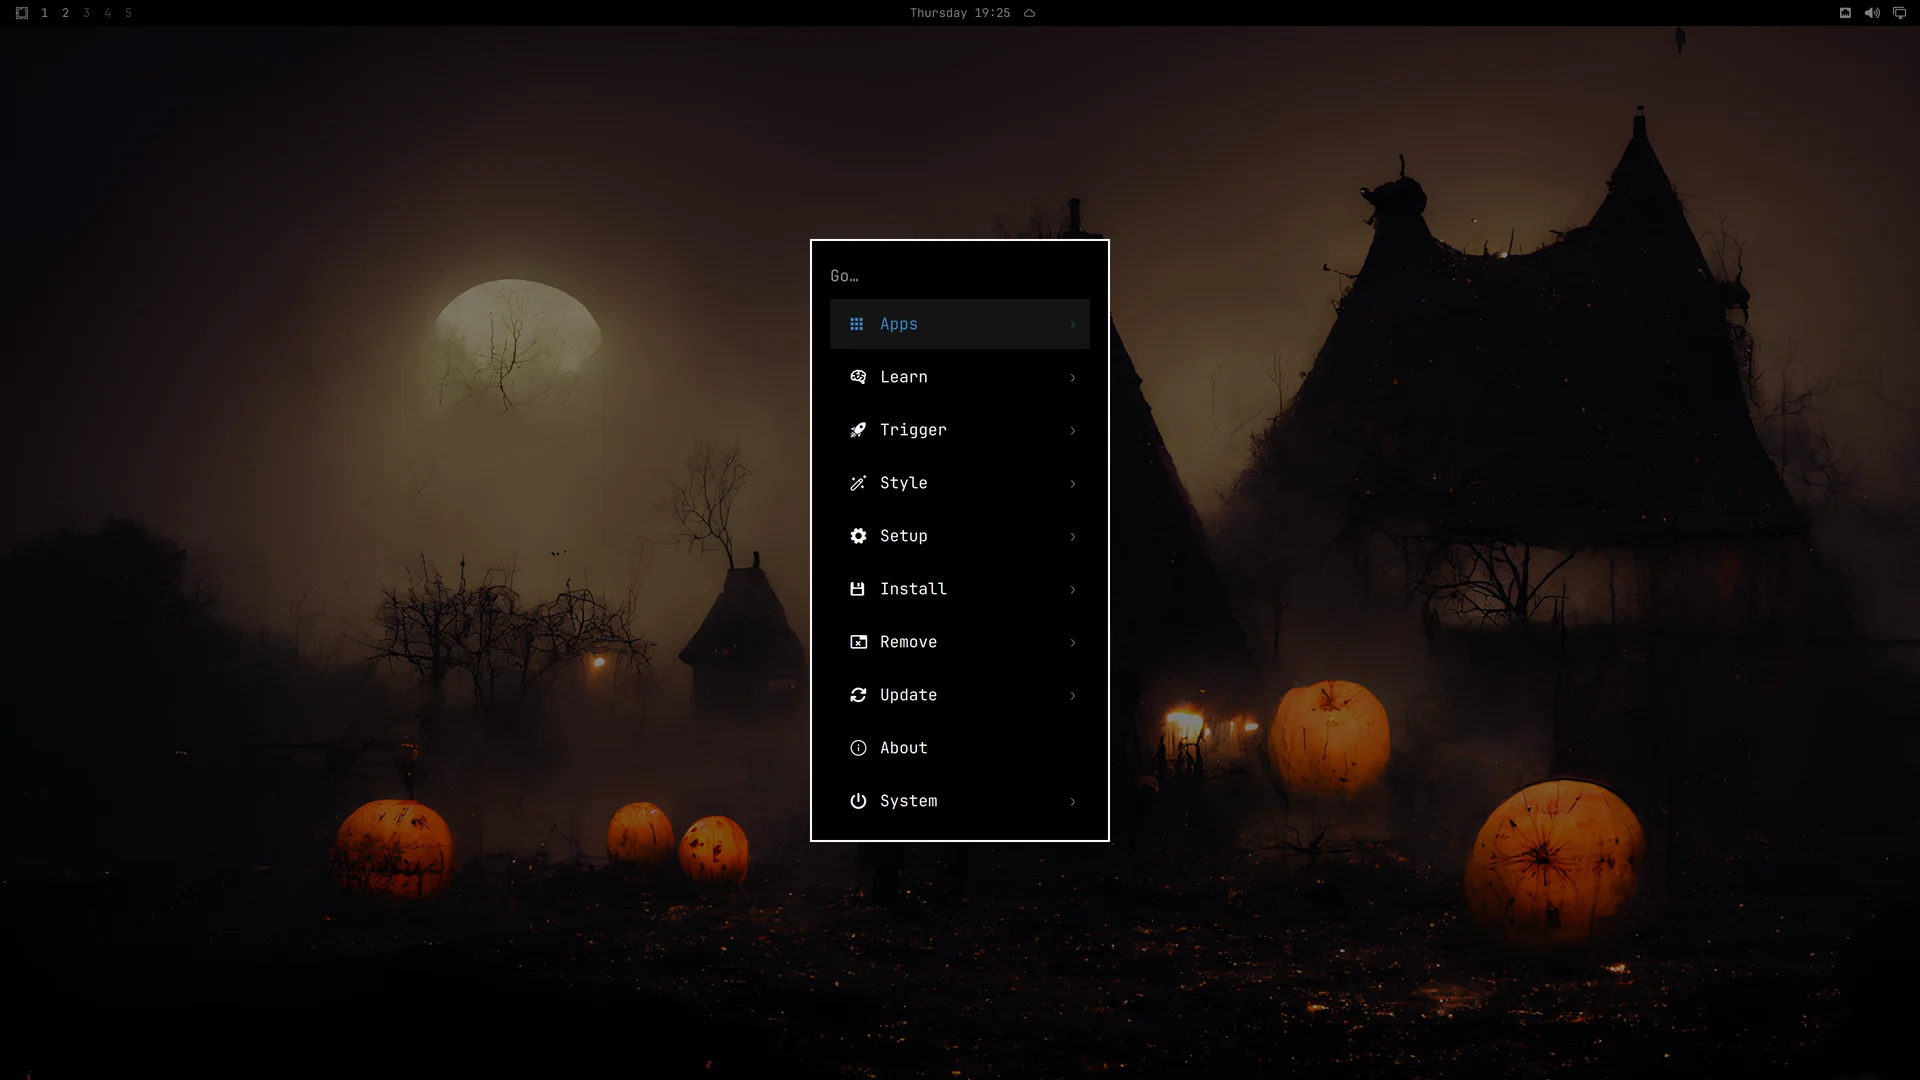Focus the Go… search field

960,276
